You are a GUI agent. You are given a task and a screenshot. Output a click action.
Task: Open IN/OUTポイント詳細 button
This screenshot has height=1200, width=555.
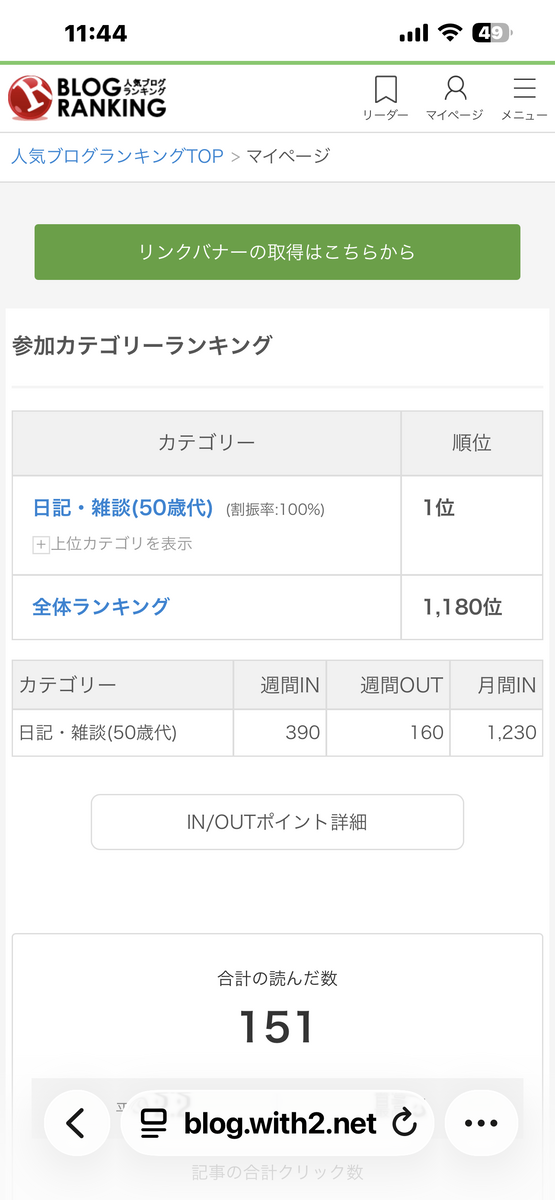pyautogui.click(x=277, y=822)
